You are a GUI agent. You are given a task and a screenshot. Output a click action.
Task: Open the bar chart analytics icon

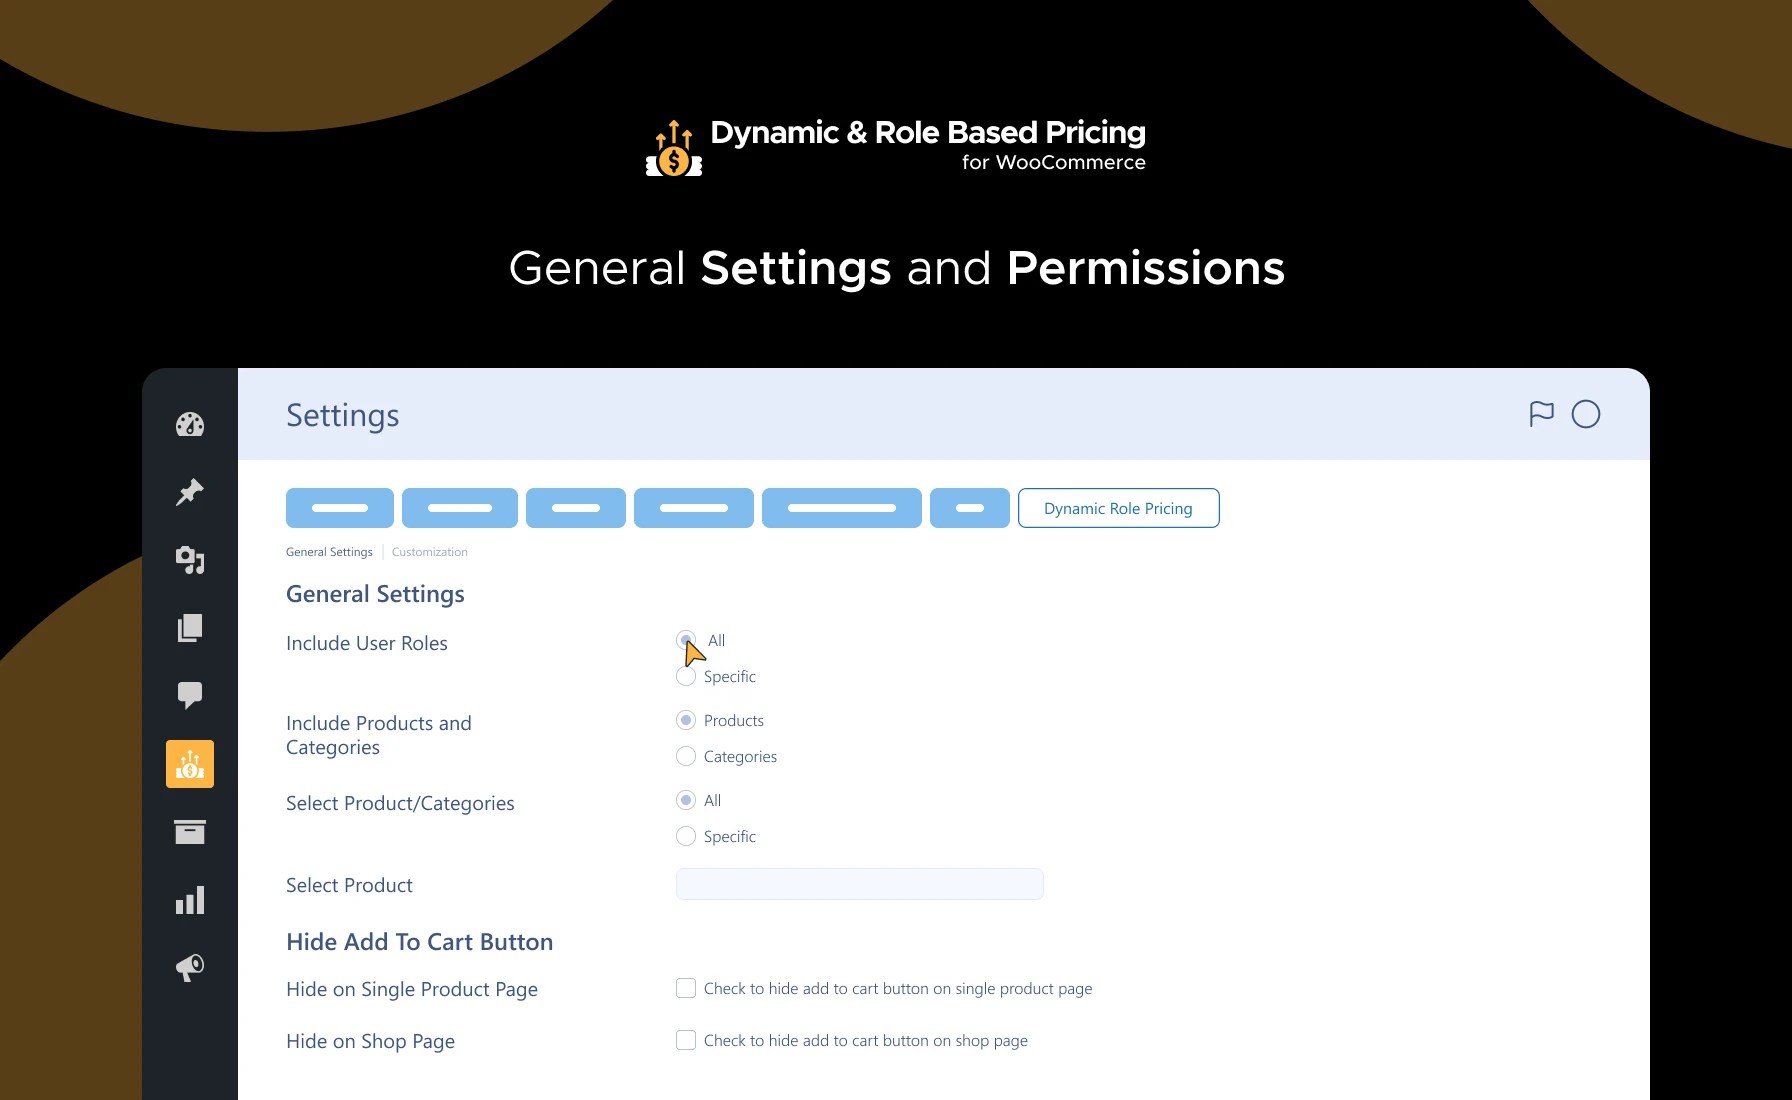coord(189,899)
